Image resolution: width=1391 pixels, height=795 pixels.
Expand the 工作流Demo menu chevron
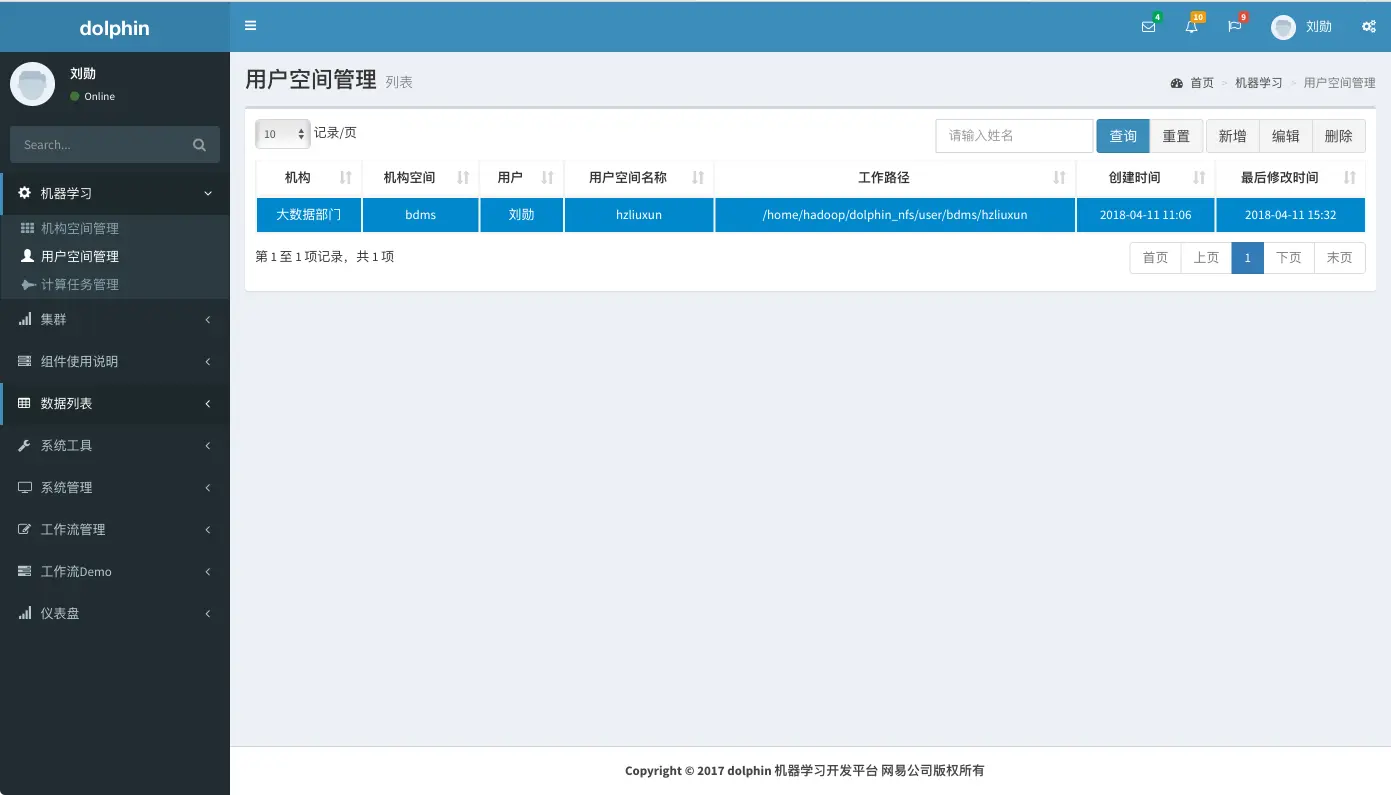pyautogui.click(x=208, y=572)
